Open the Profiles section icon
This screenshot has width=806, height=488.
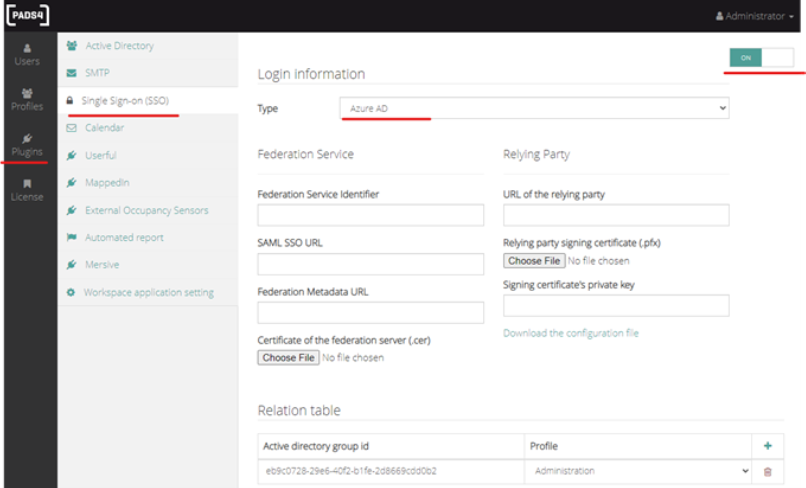point(27,93)
